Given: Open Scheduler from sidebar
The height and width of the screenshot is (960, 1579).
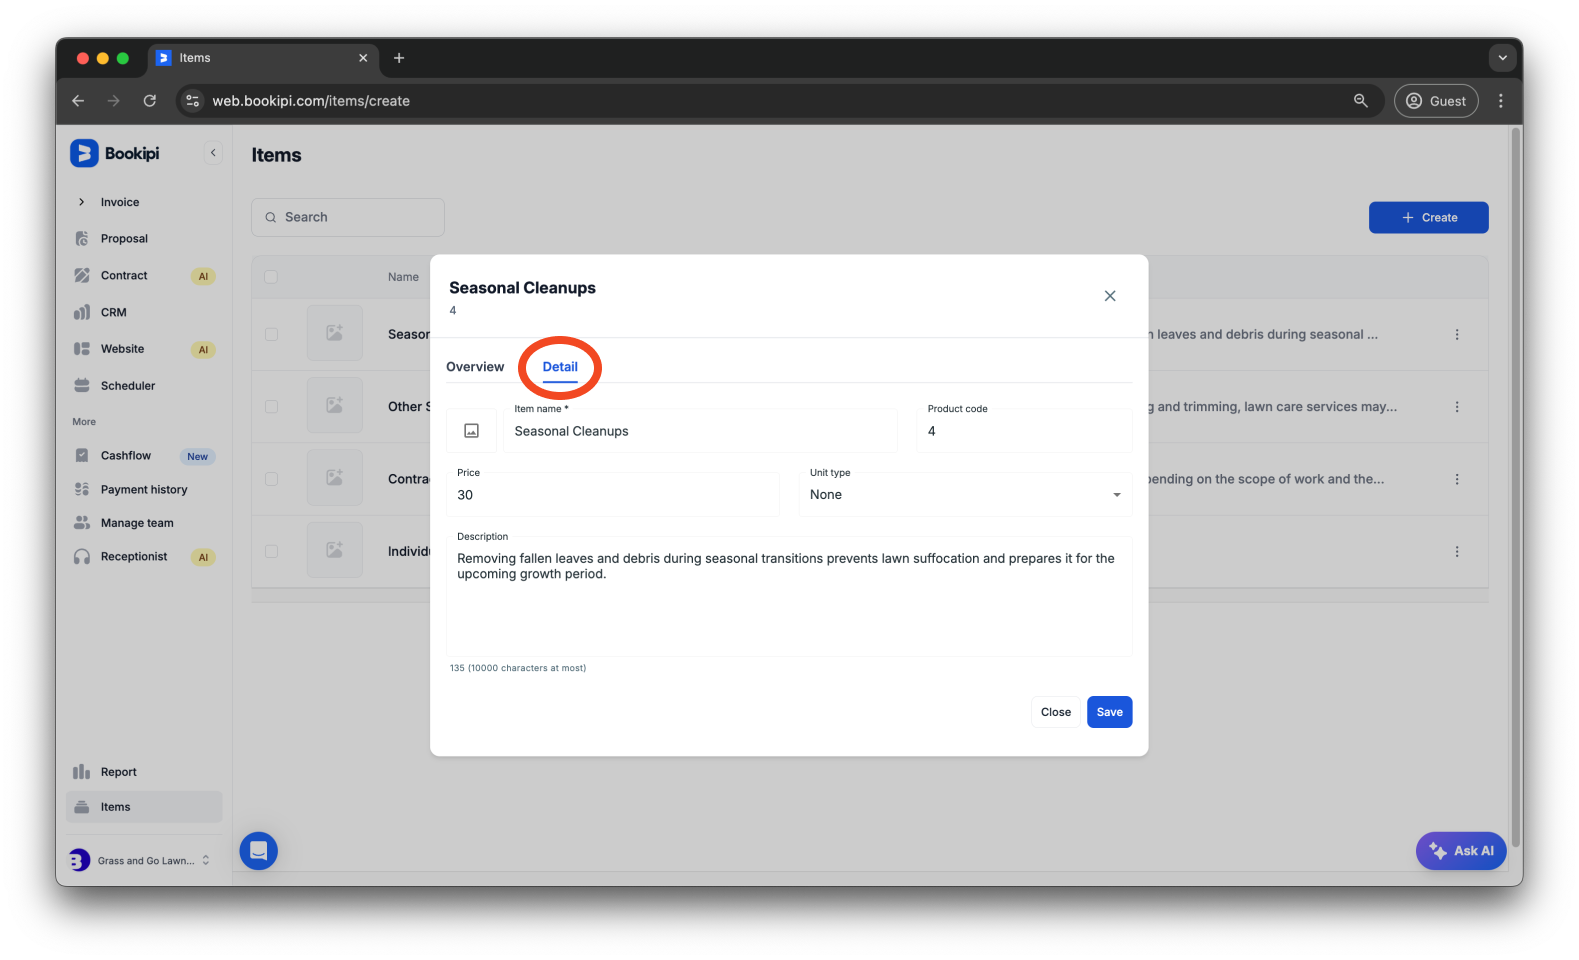Looking at the screenshot, I should click(x=128, y=386).
